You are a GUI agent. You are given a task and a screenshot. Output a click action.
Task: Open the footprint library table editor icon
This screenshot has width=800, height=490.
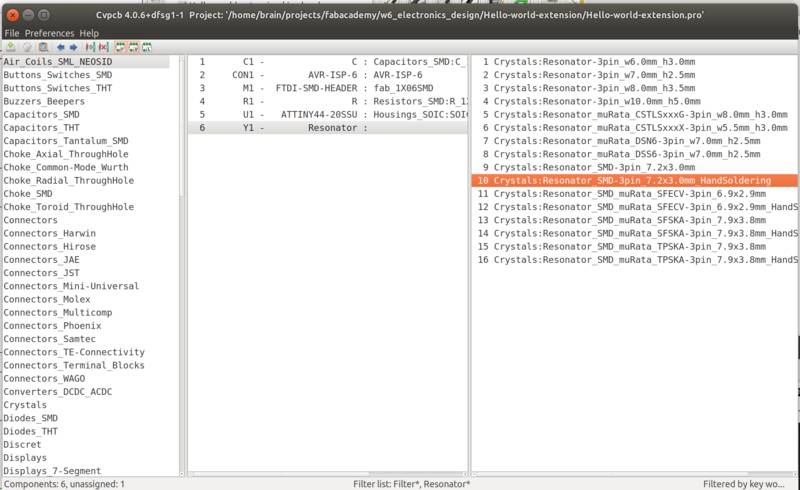pyautogui.click(x=27, y=47)
